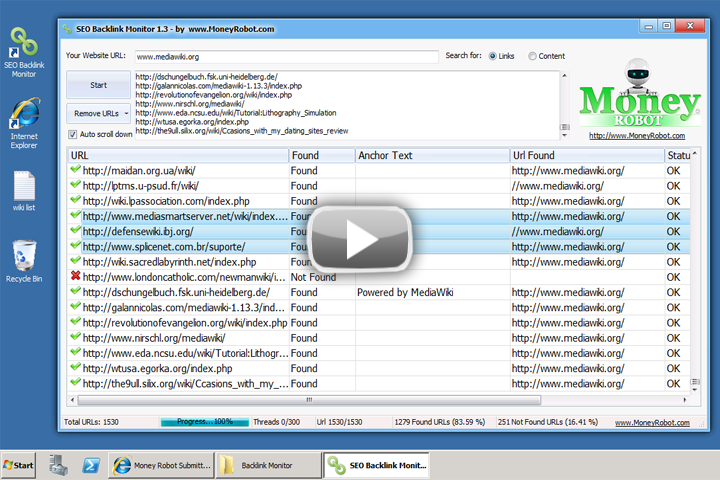
Task: Select the revolutionofevangelion.org row in table
Action: (379, 323)
